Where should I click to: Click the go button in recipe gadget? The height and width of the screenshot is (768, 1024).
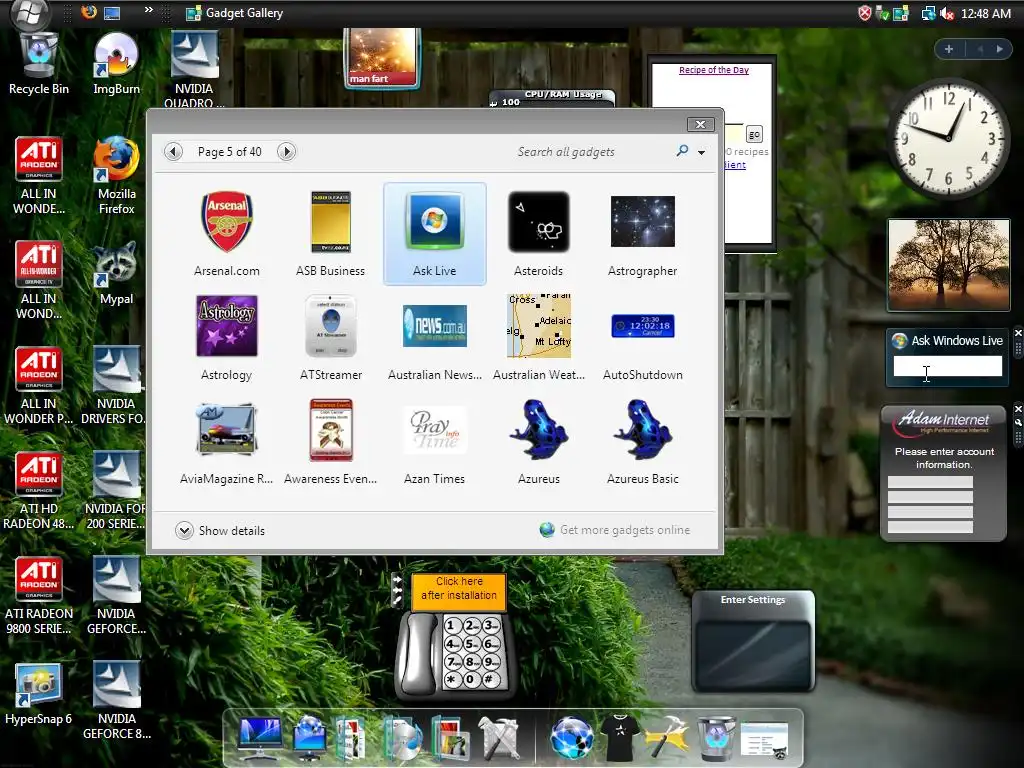[x=754, y=135]
